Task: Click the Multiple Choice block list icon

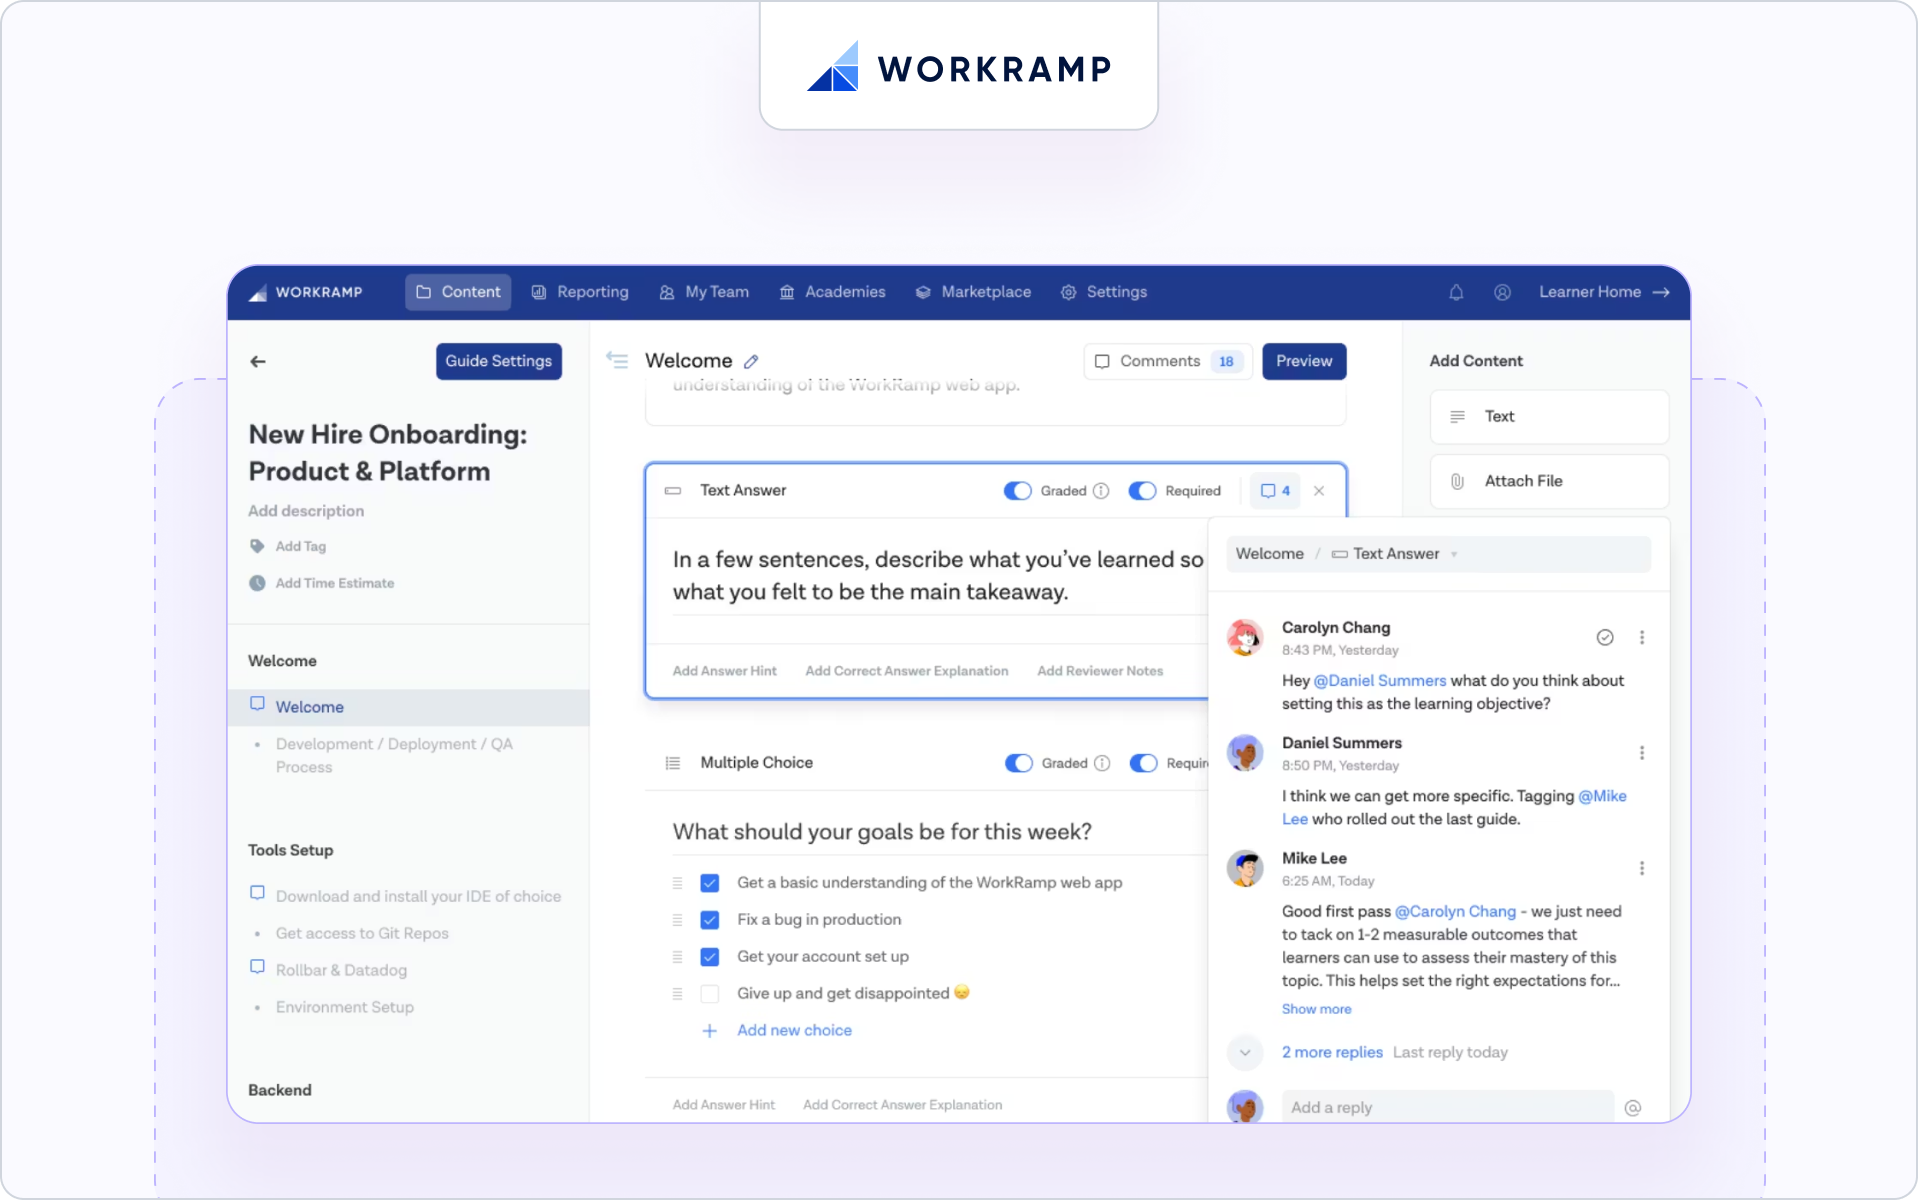Action: point(673,763)
